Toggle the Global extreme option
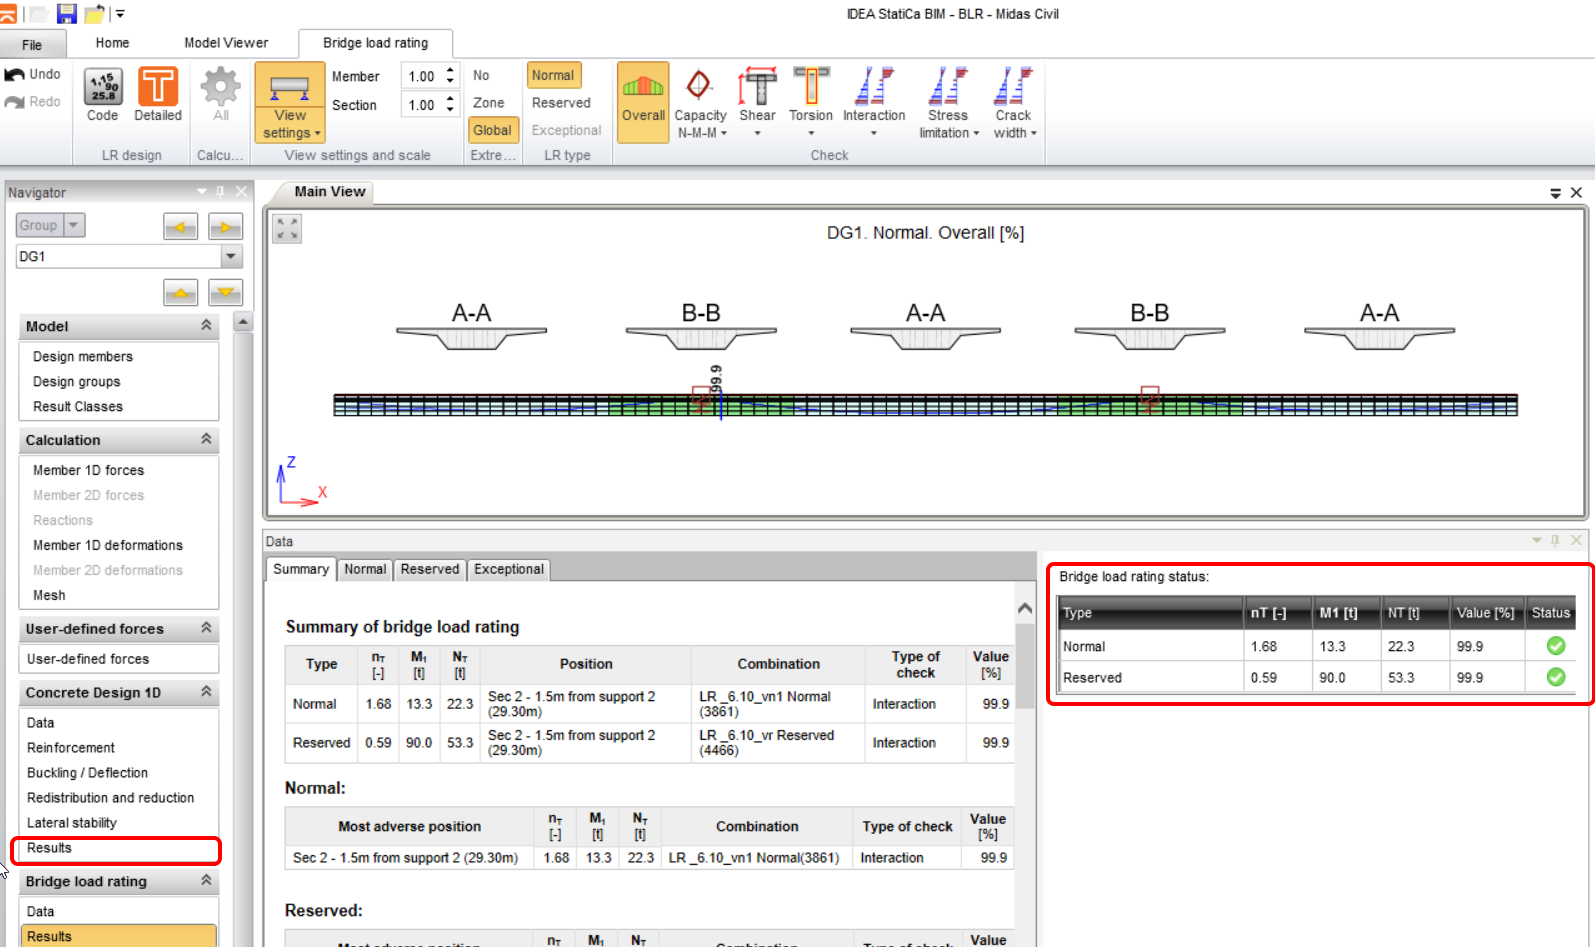 coord(492,130)
